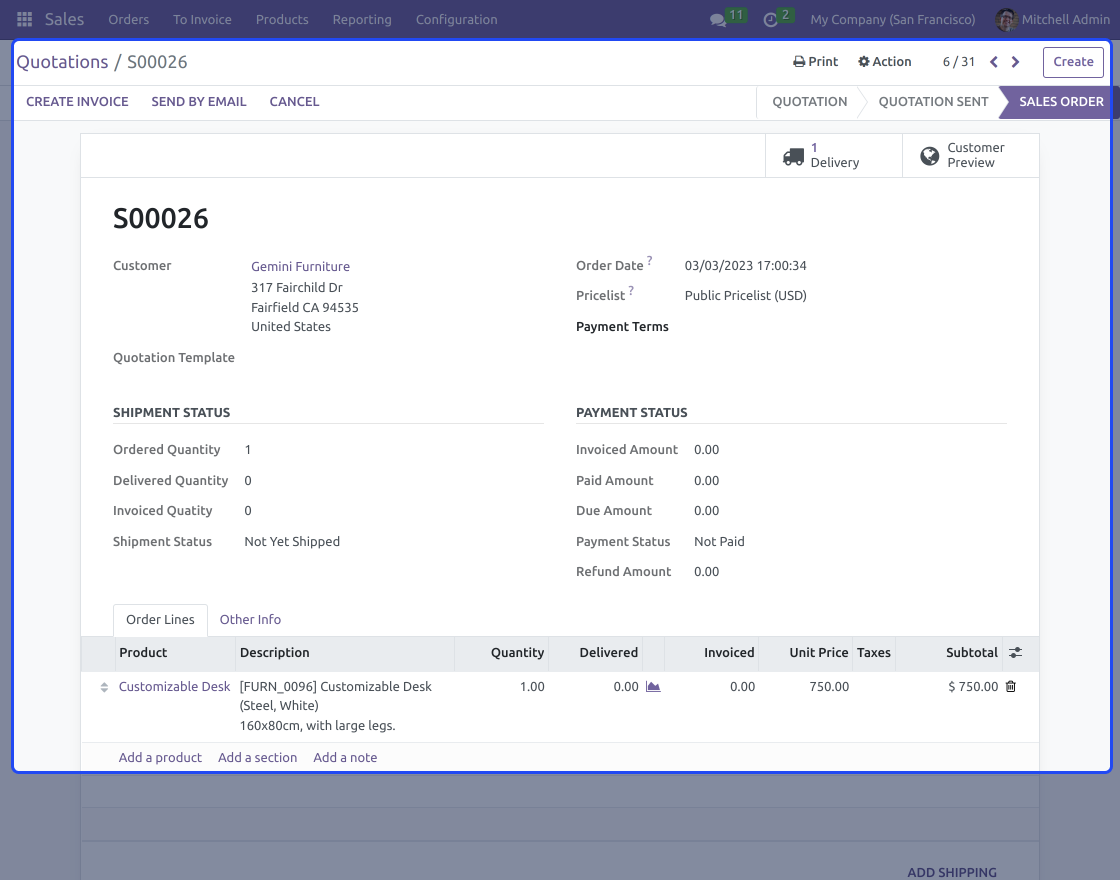Click the Quotation status stage
This screenshot has height=880, width=1120.
809,101
